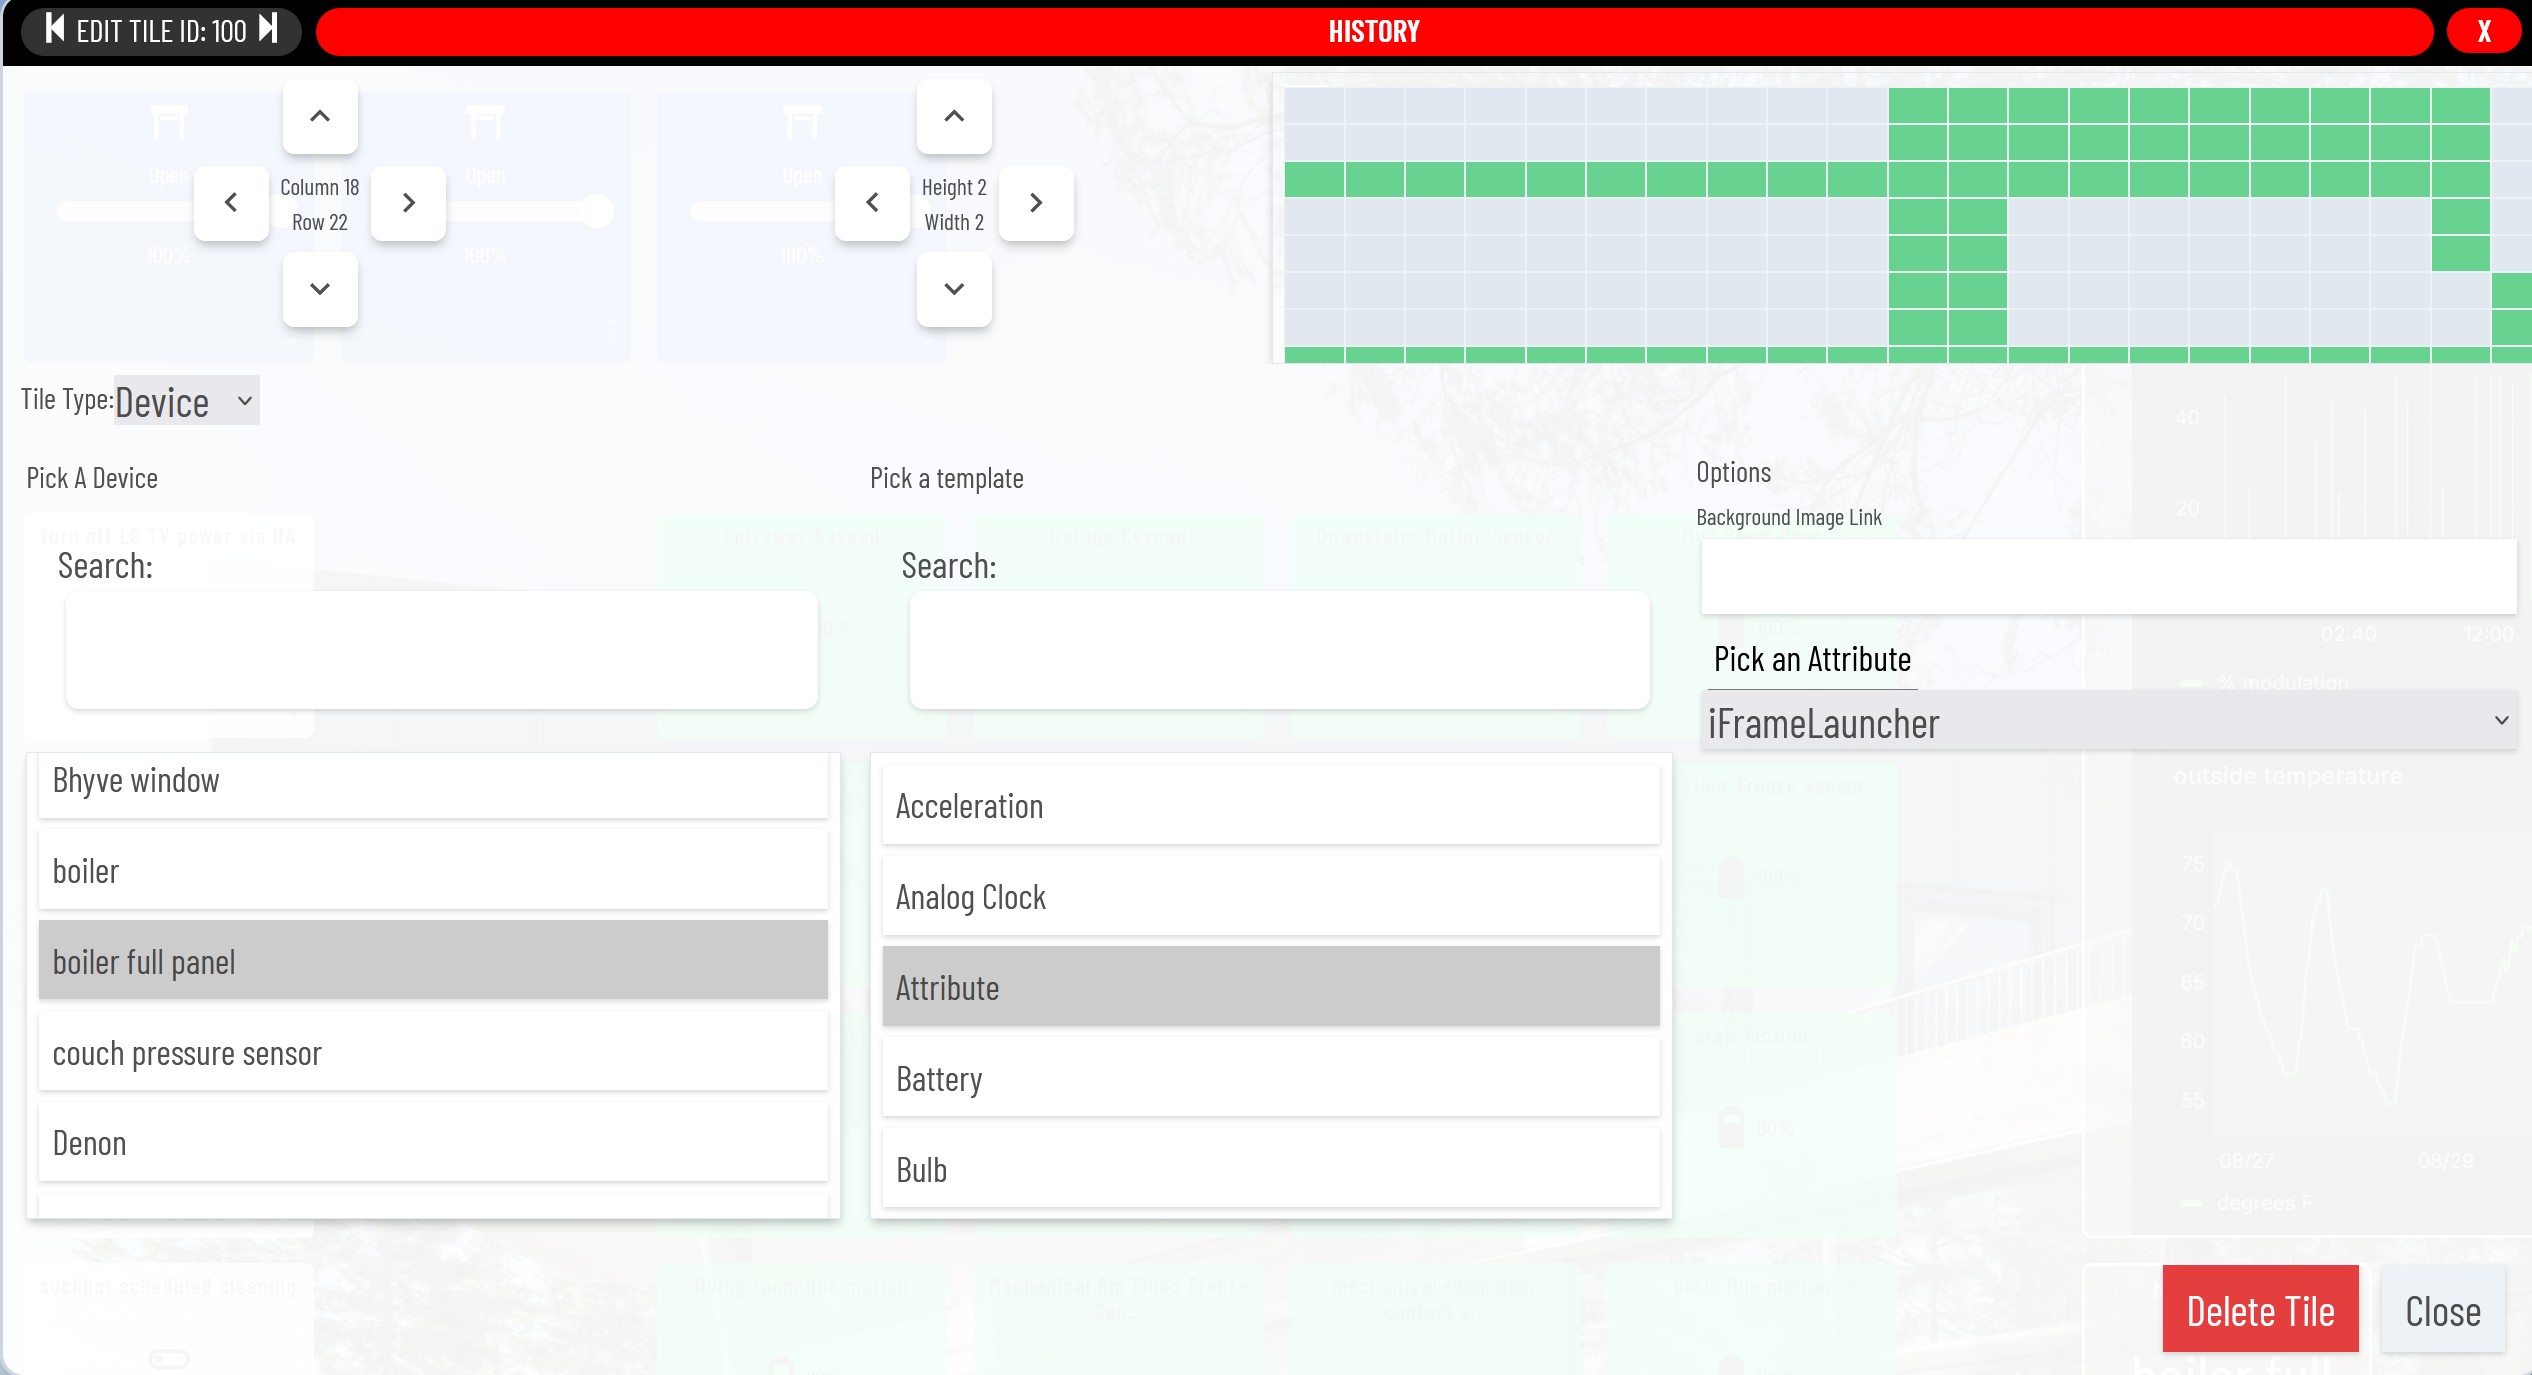Move tile up with Column/Row up arrow
This screenshot has height=1375, width=2532.
click(320, 116)
